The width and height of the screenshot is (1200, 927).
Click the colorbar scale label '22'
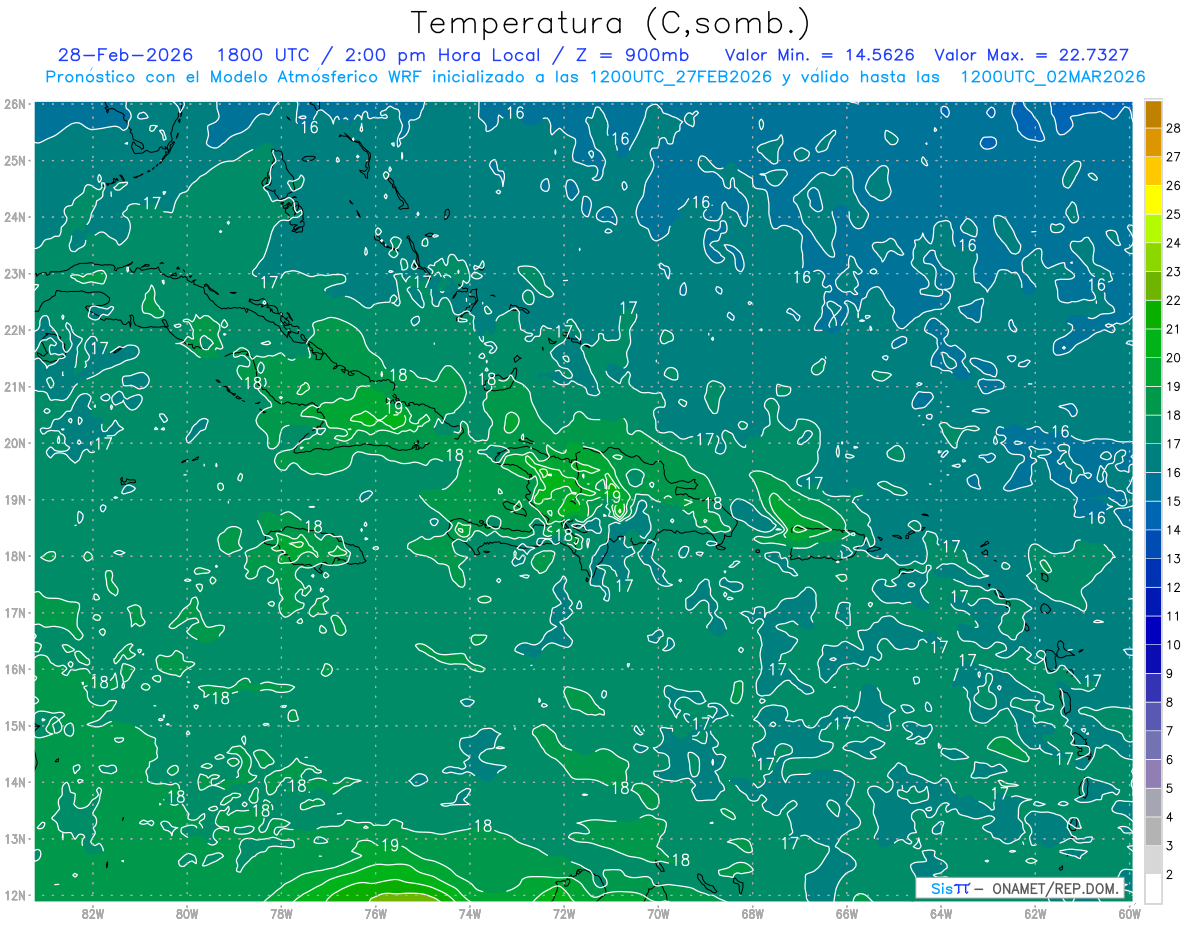point(1173,300)
